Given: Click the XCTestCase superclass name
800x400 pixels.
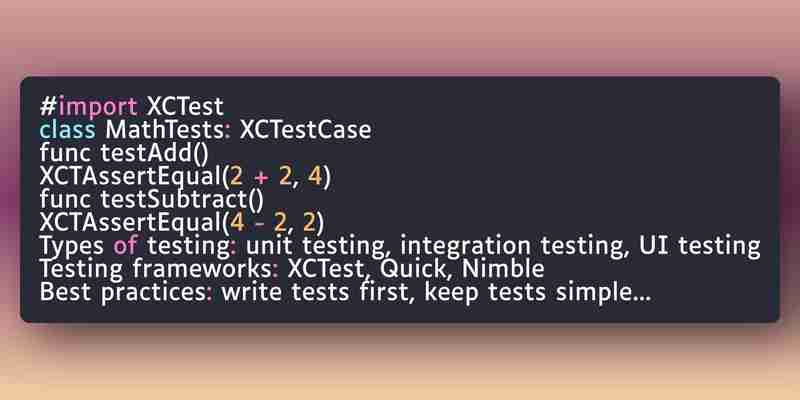Looking at the screenshot, I should 306,130.
